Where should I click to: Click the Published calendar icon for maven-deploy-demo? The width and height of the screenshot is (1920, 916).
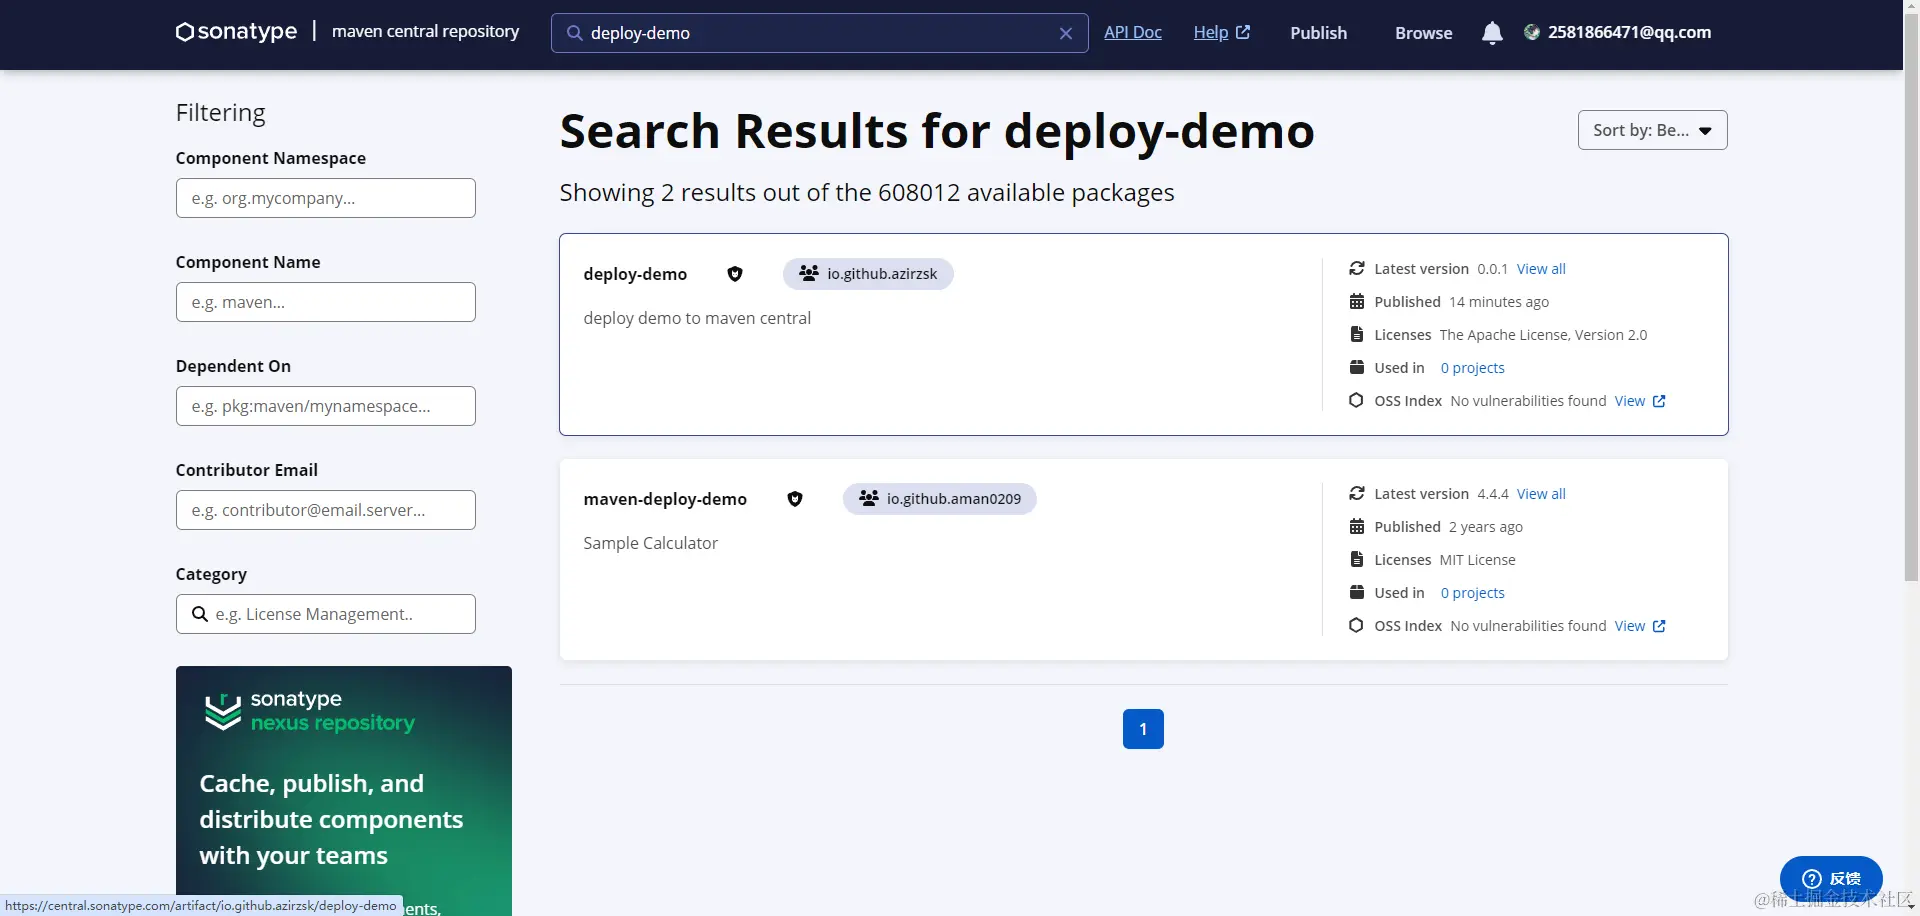point(1357,526)
